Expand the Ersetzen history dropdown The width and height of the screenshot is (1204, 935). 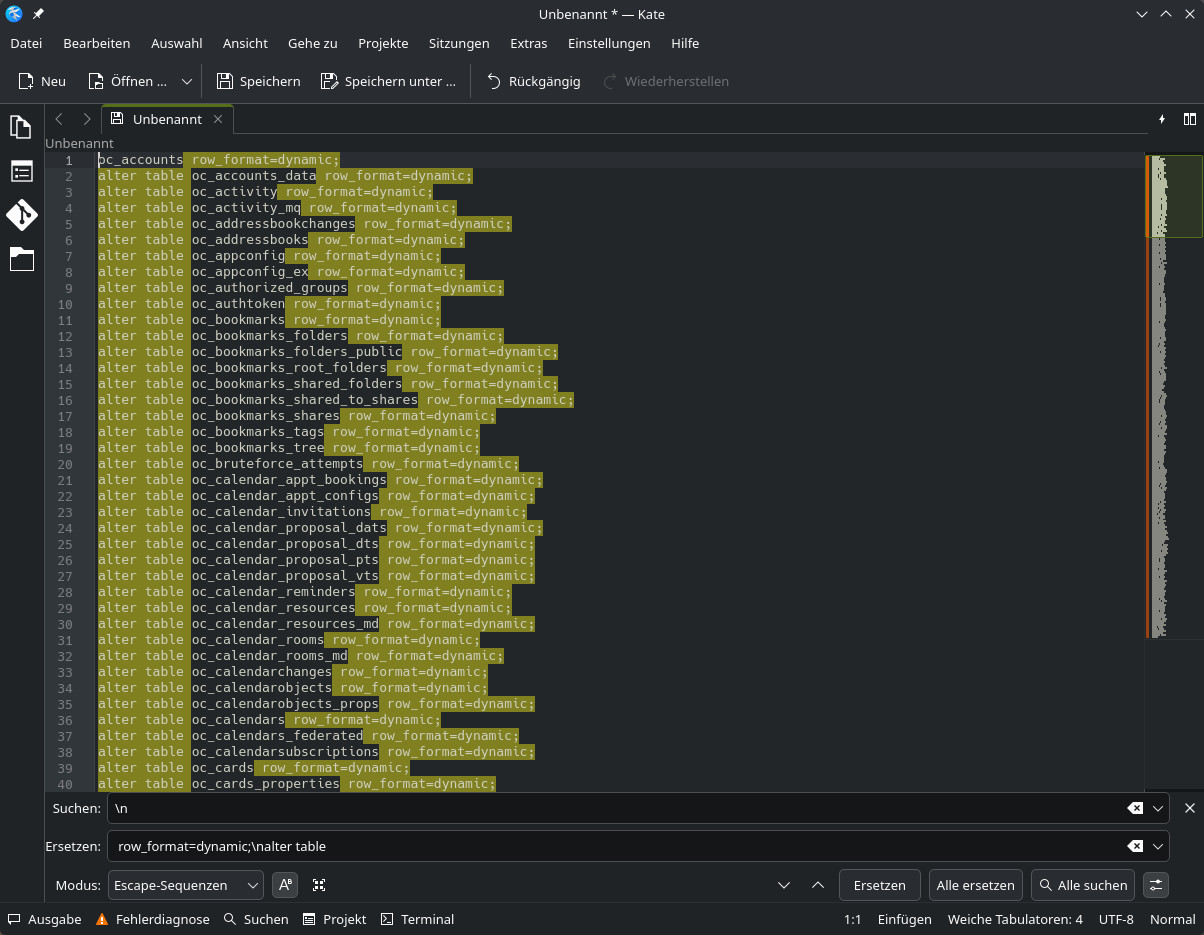click(x=1159, y=846)
